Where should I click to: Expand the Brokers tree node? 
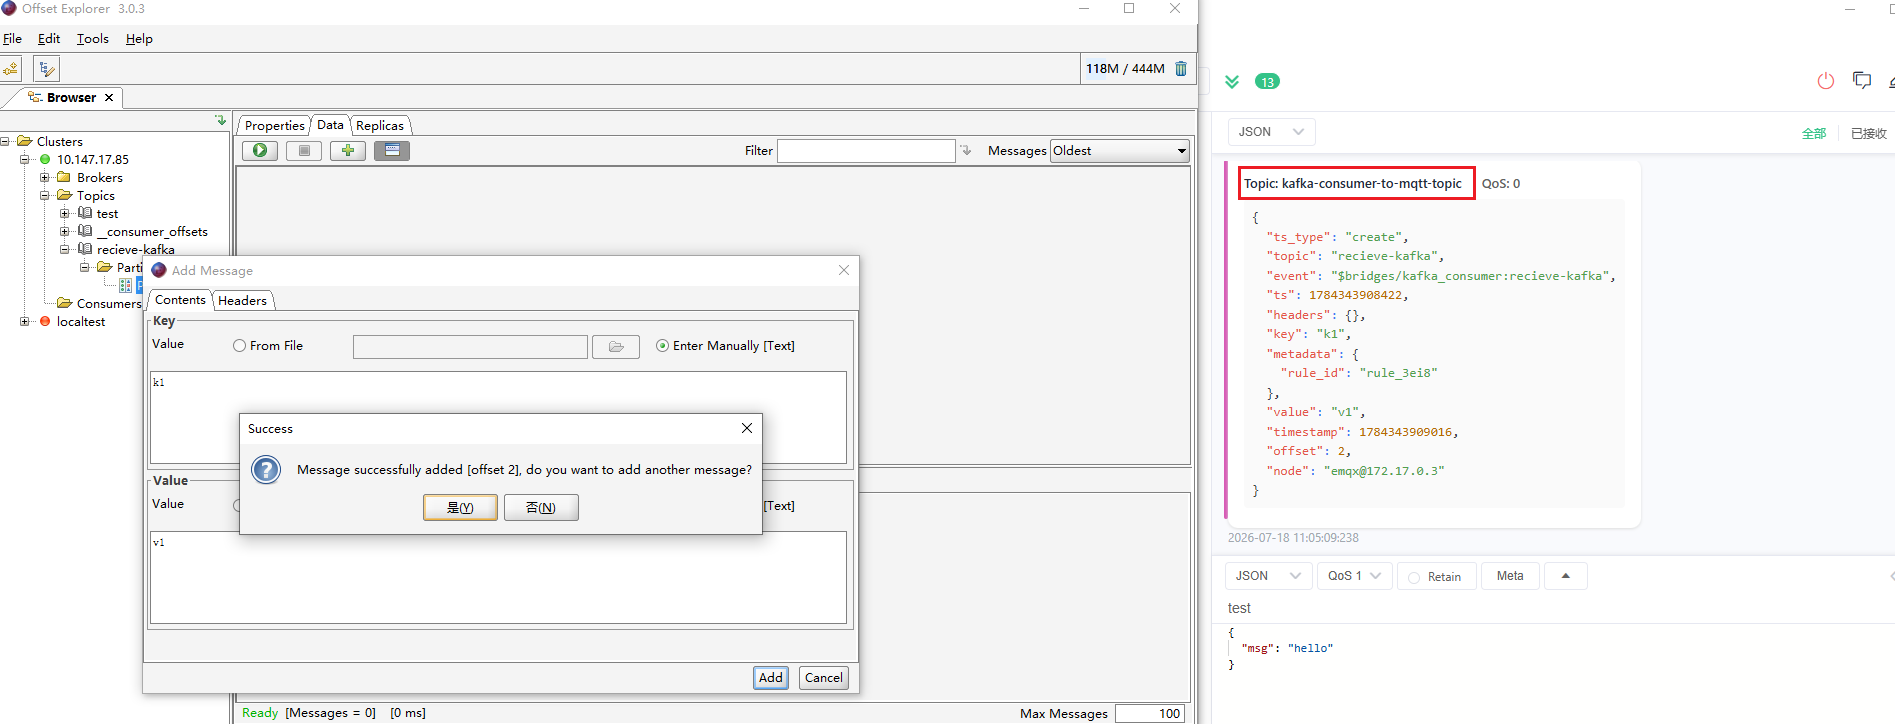[45, 178]
